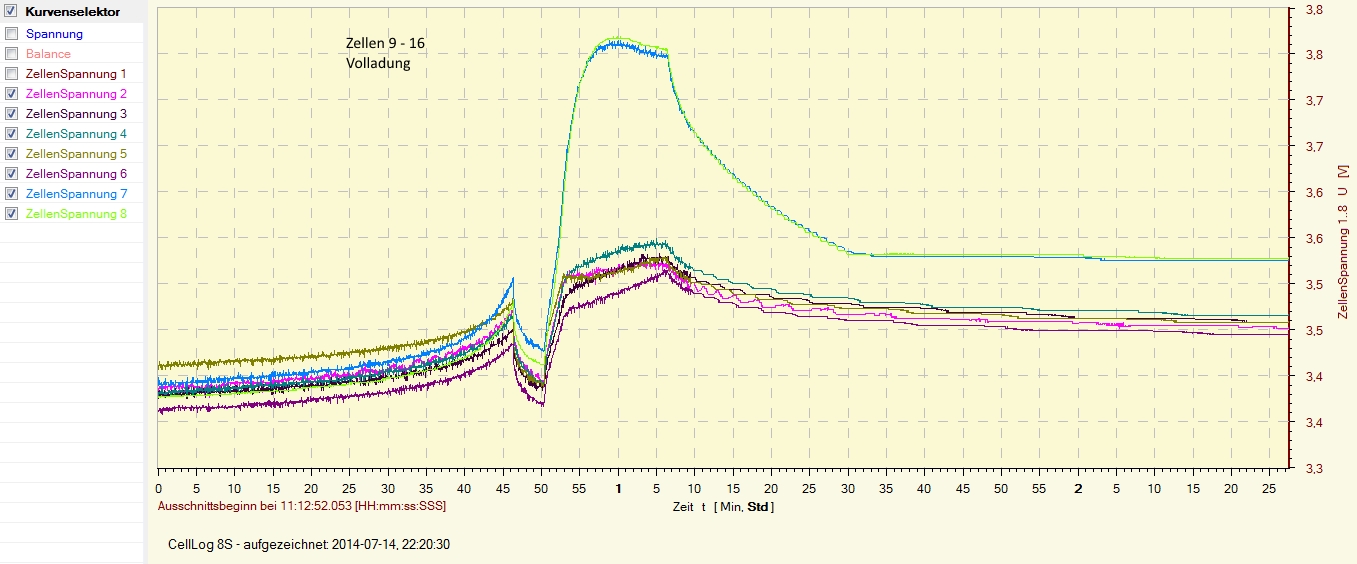This screenshot has width=1357, height=564.
Task: Uncheck the ZellenSpannung 3 checkbox
Action: pyautogui.click(x=11, y=114)
